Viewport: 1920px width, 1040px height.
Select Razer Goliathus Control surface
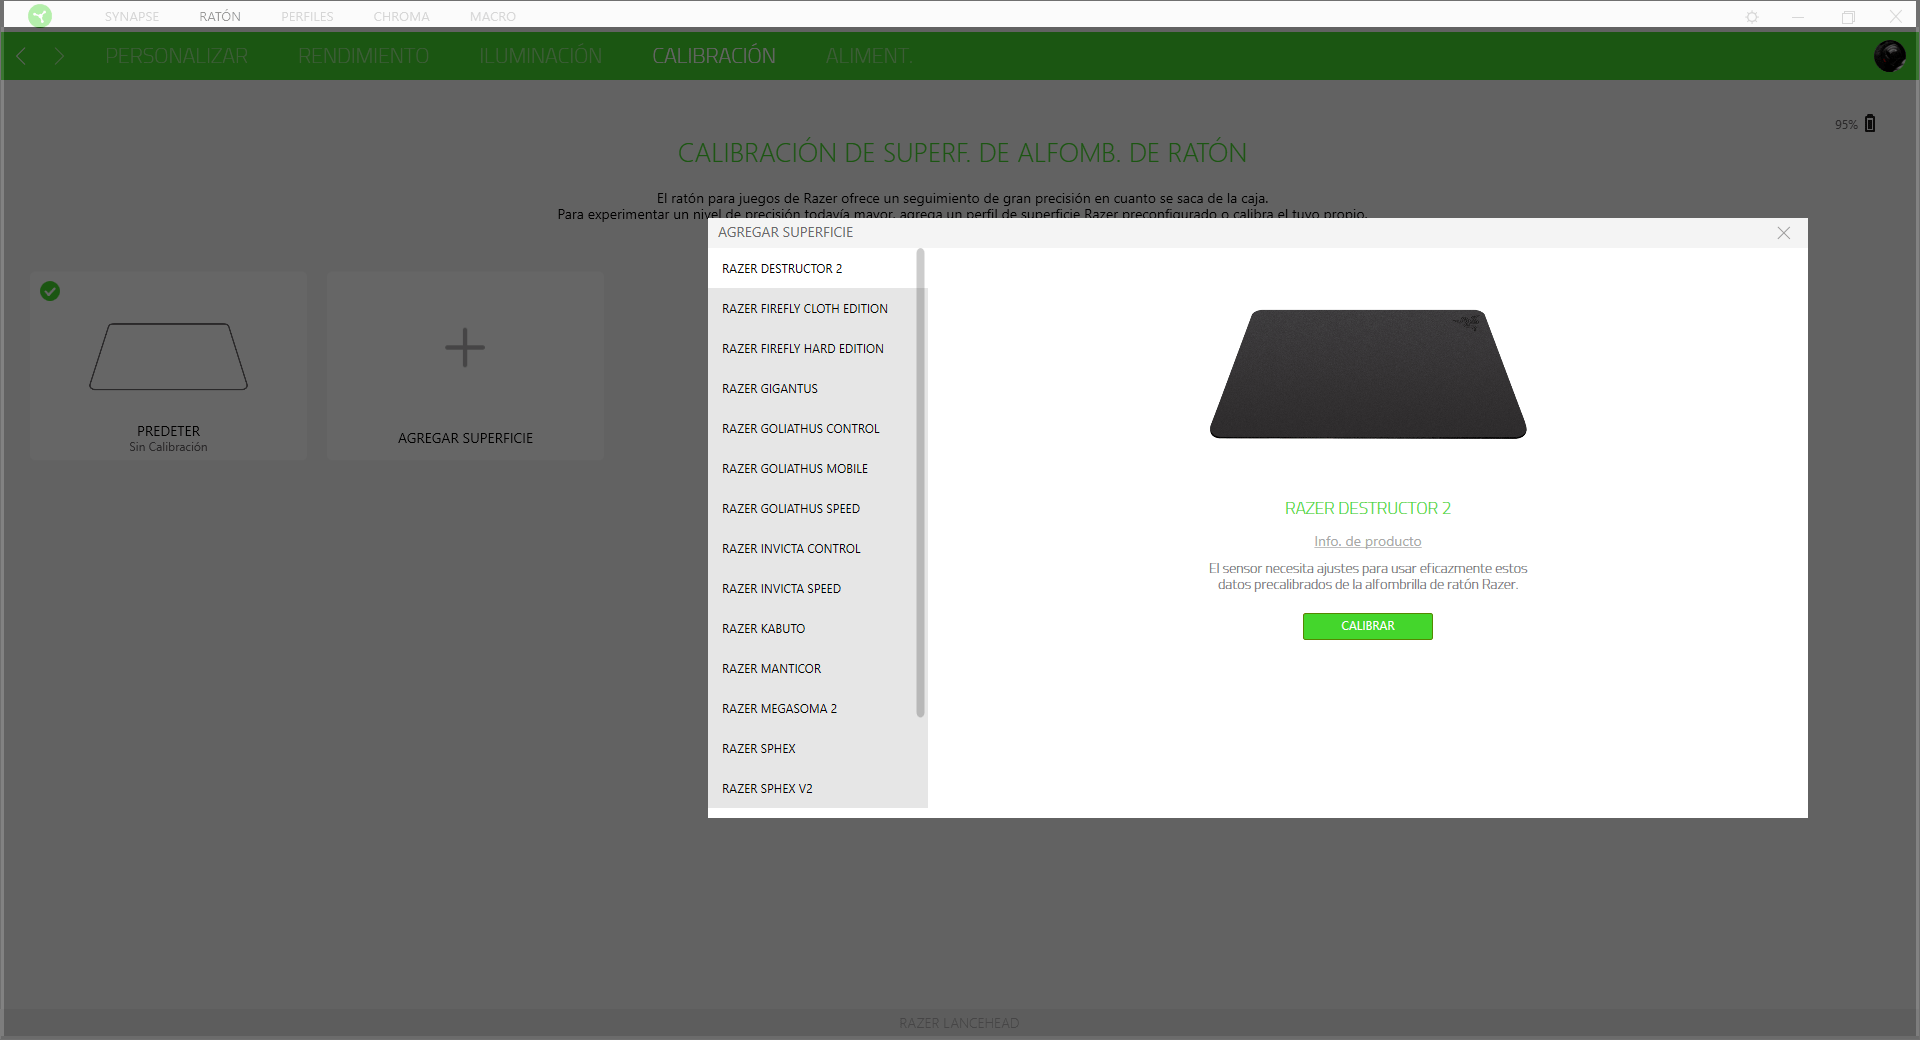(x=812, y=428)
